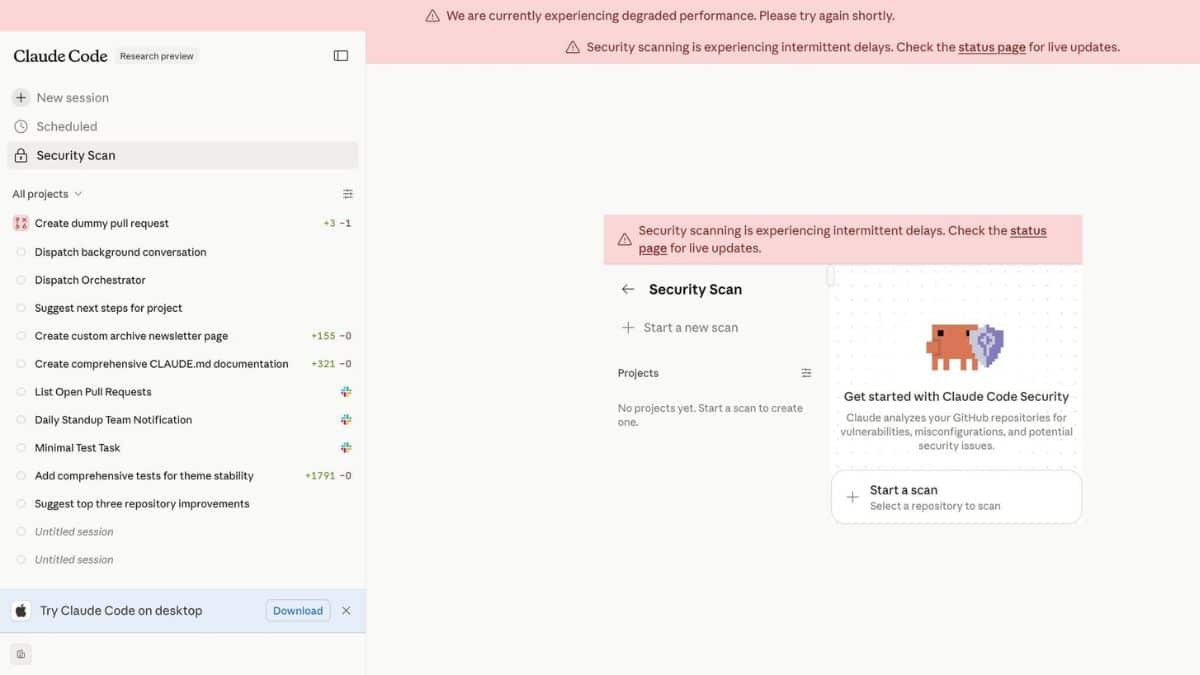Open Add comprehensive tests for theme stability session
This screenshot has height=675, width=1200.
(x=144, y=476)
